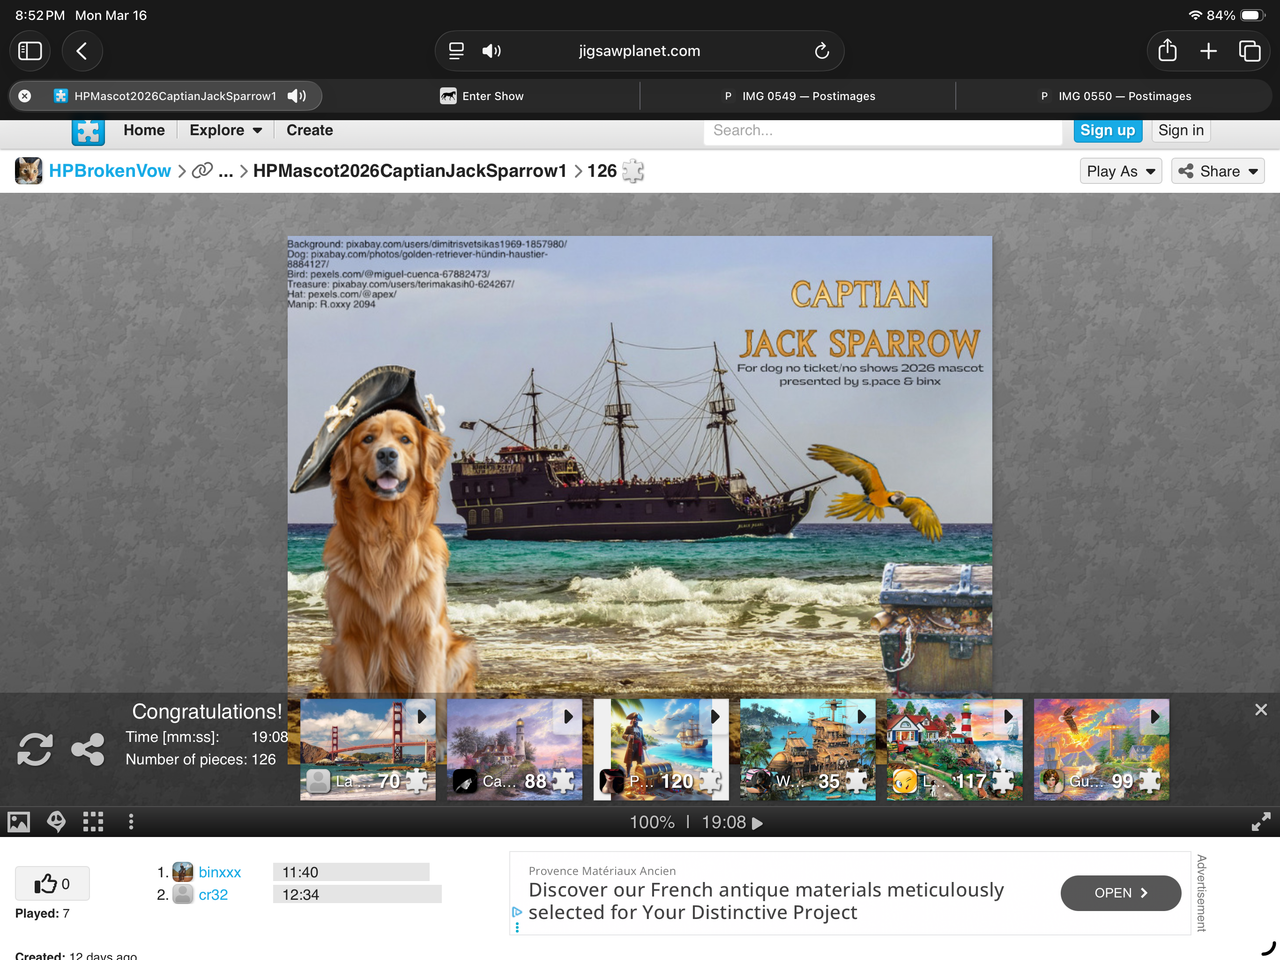Open a new browser tab
1280x960 pixels.
[x=1208, y=51]
